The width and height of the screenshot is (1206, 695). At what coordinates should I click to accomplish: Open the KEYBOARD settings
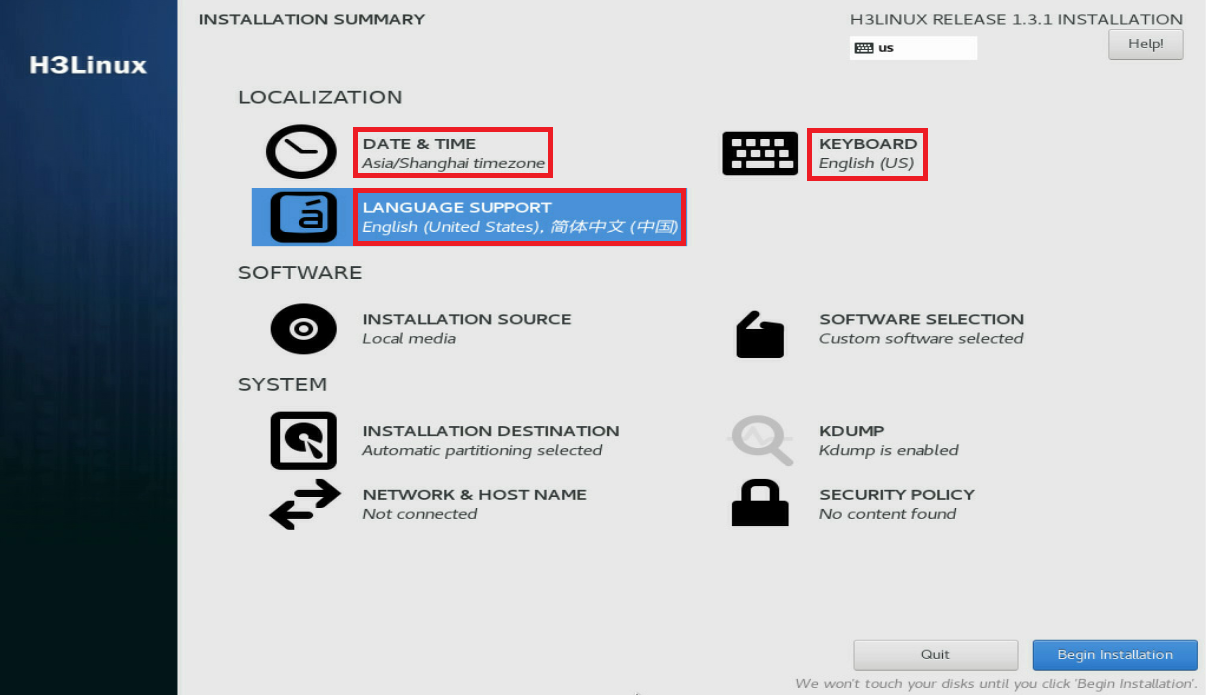coord(868,144)
